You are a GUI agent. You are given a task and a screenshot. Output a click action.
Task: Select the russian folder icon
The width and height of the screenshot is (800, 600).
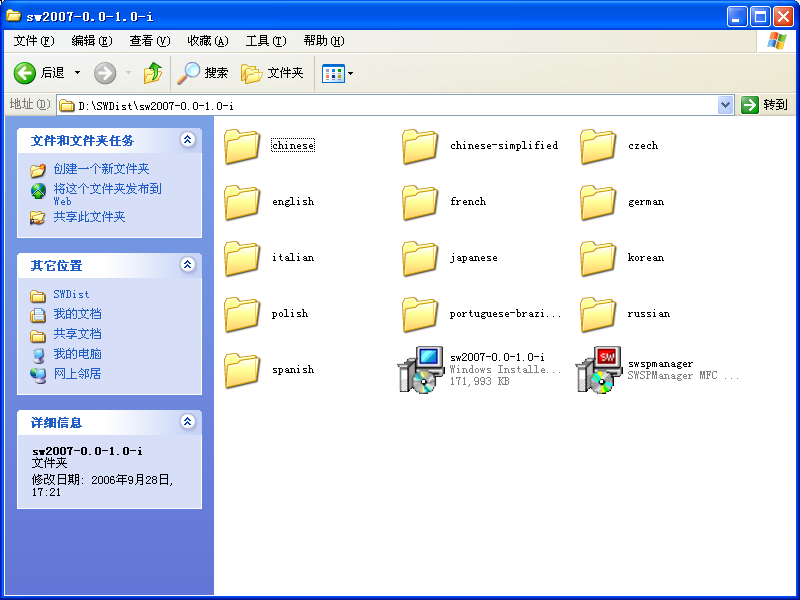click(x=598, y=314)
